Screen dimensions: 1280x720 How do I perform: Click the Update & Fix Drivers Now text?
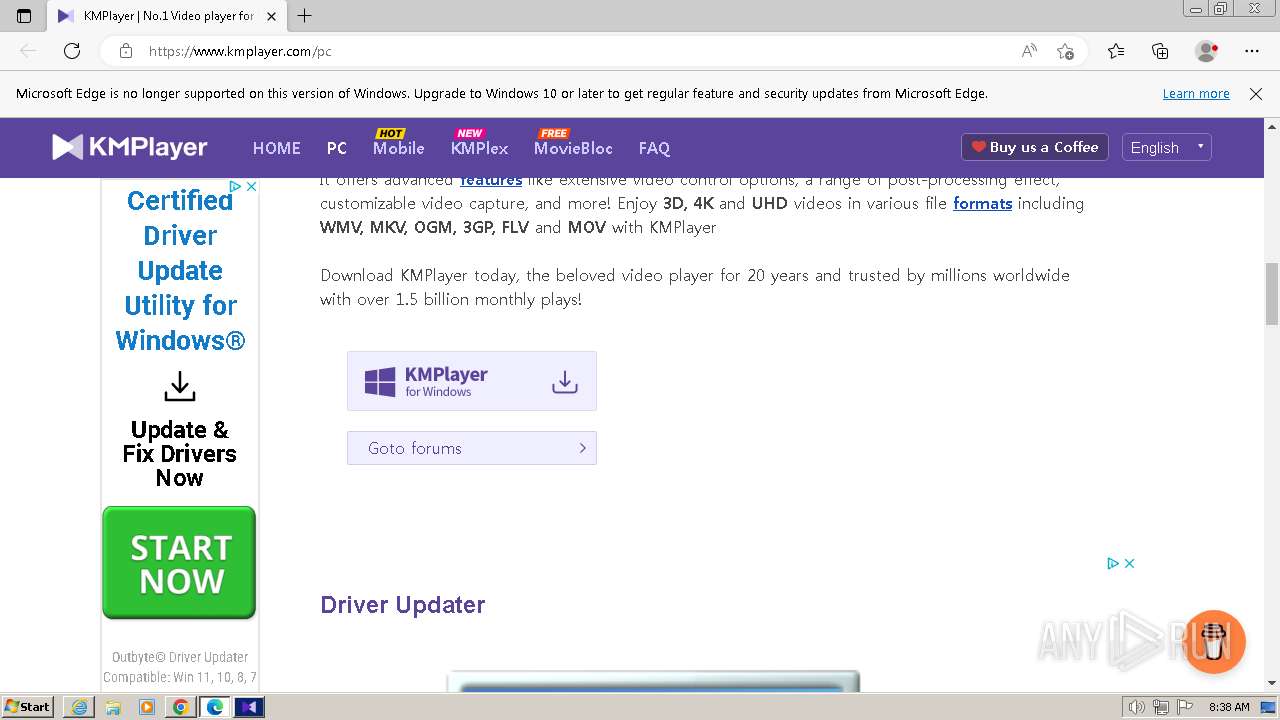coord(180,454)
